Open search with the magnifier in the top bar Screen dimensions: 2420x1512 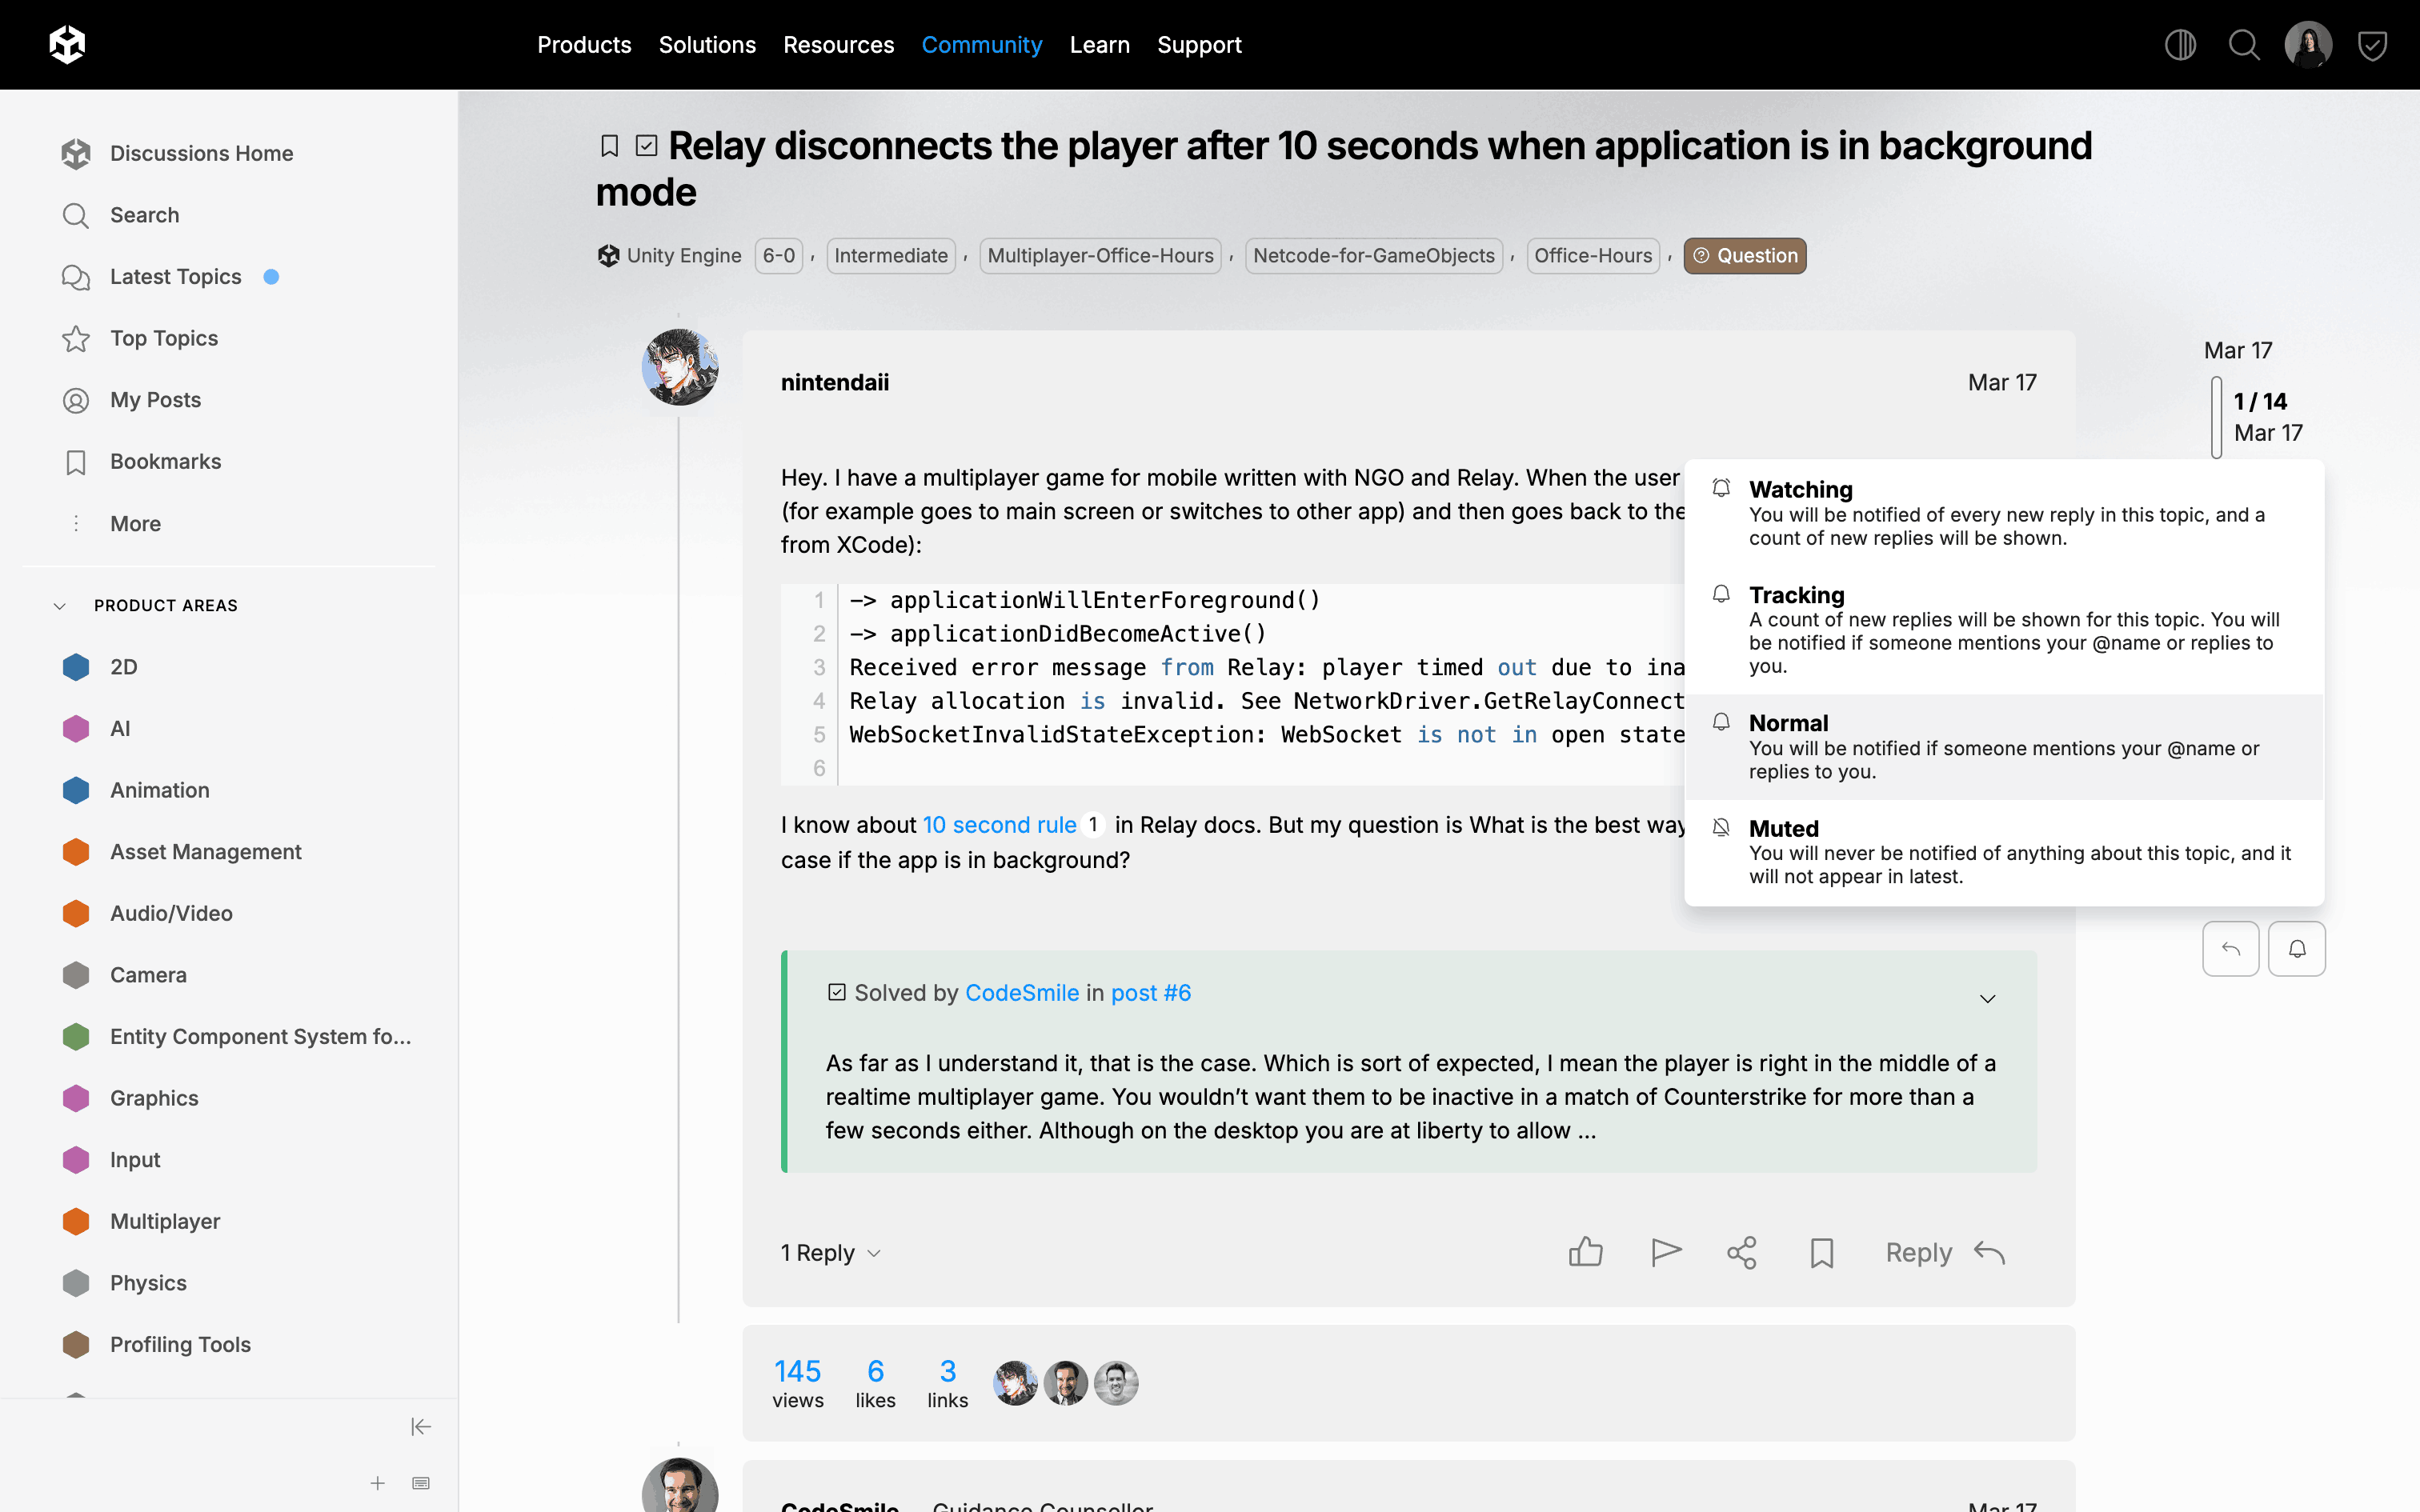(x=2243, y=45)
